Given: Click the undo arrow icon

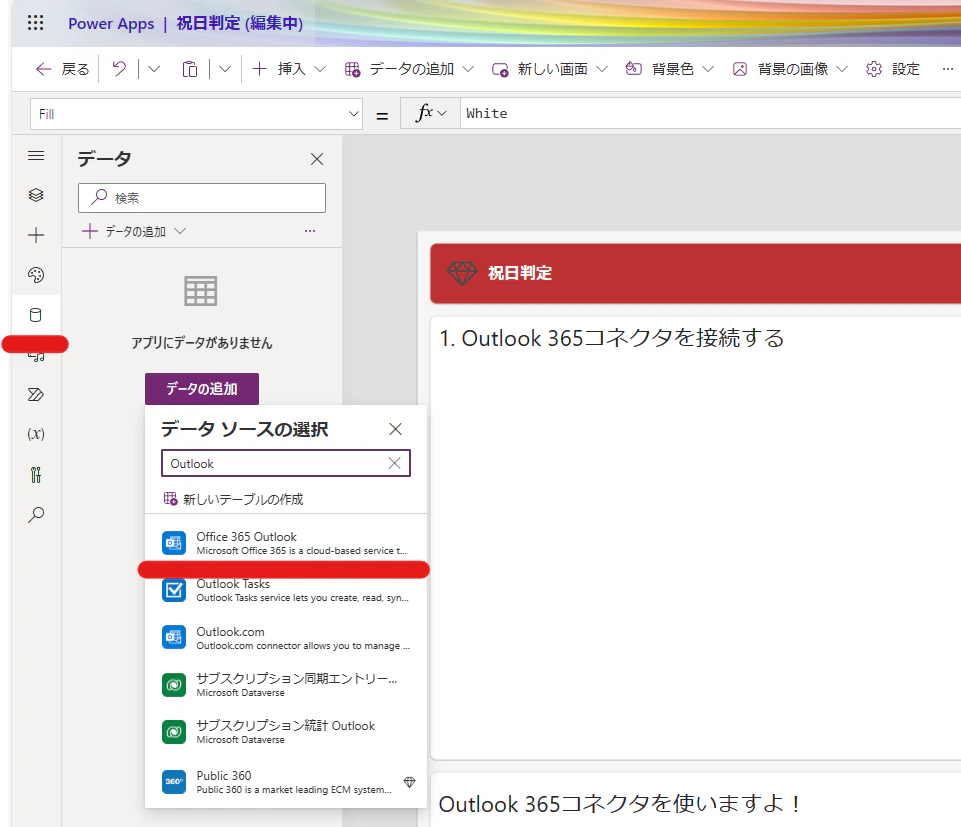Looking at the screenshot, I should [119, 69].
